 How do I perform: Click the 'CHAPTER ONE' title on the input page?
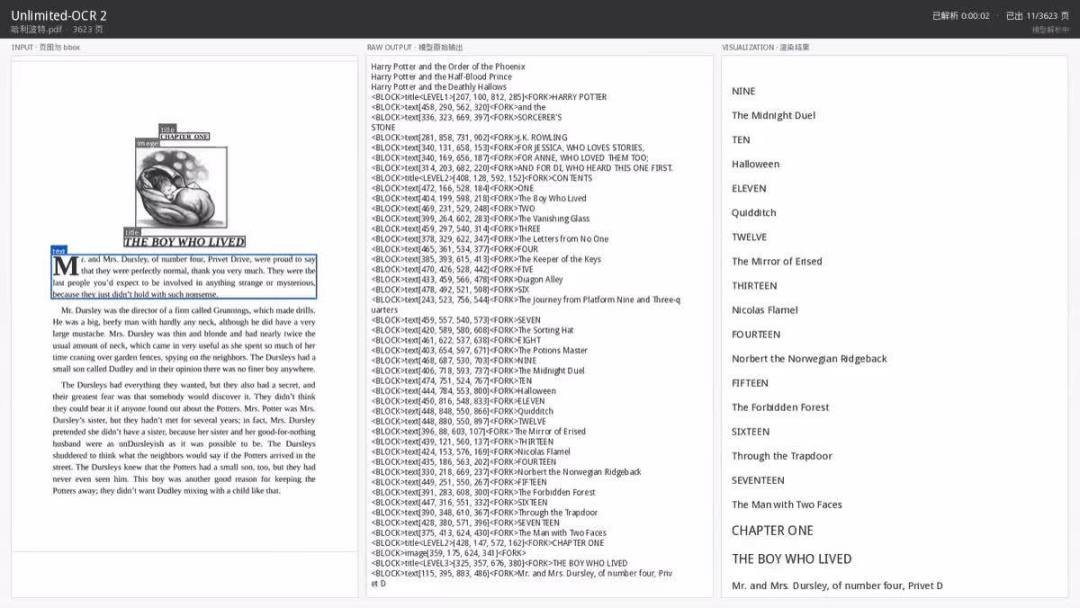(185, 136)
